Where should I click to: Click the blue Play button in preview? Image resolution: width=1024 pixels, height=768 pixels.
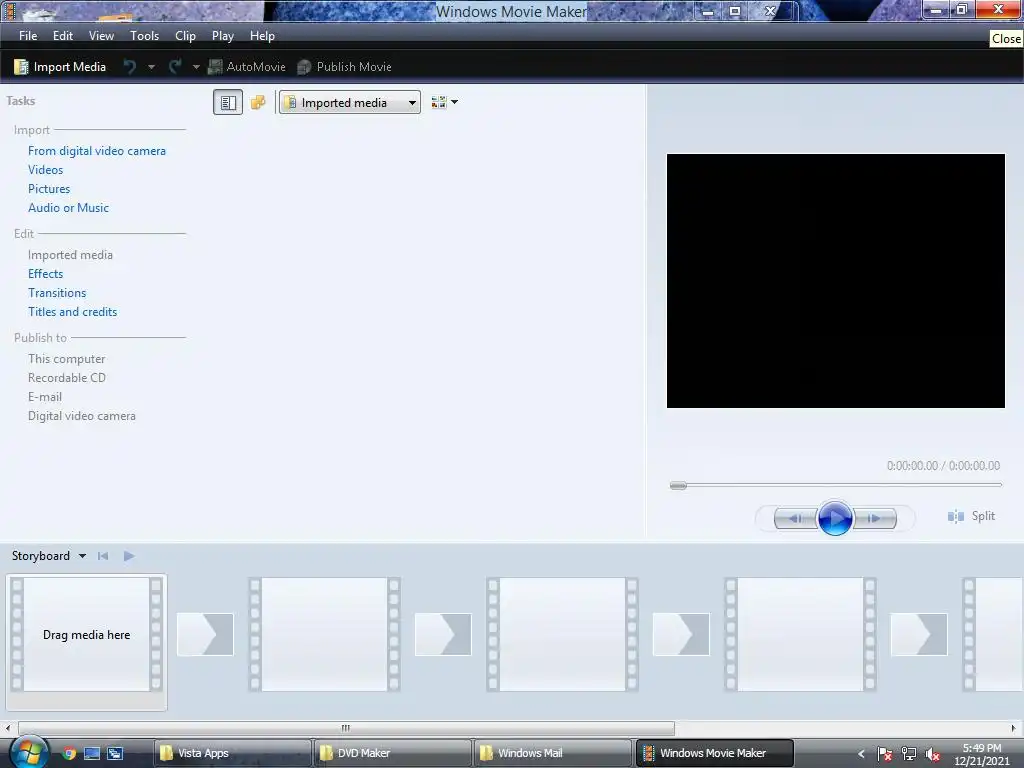pos(835,518)
